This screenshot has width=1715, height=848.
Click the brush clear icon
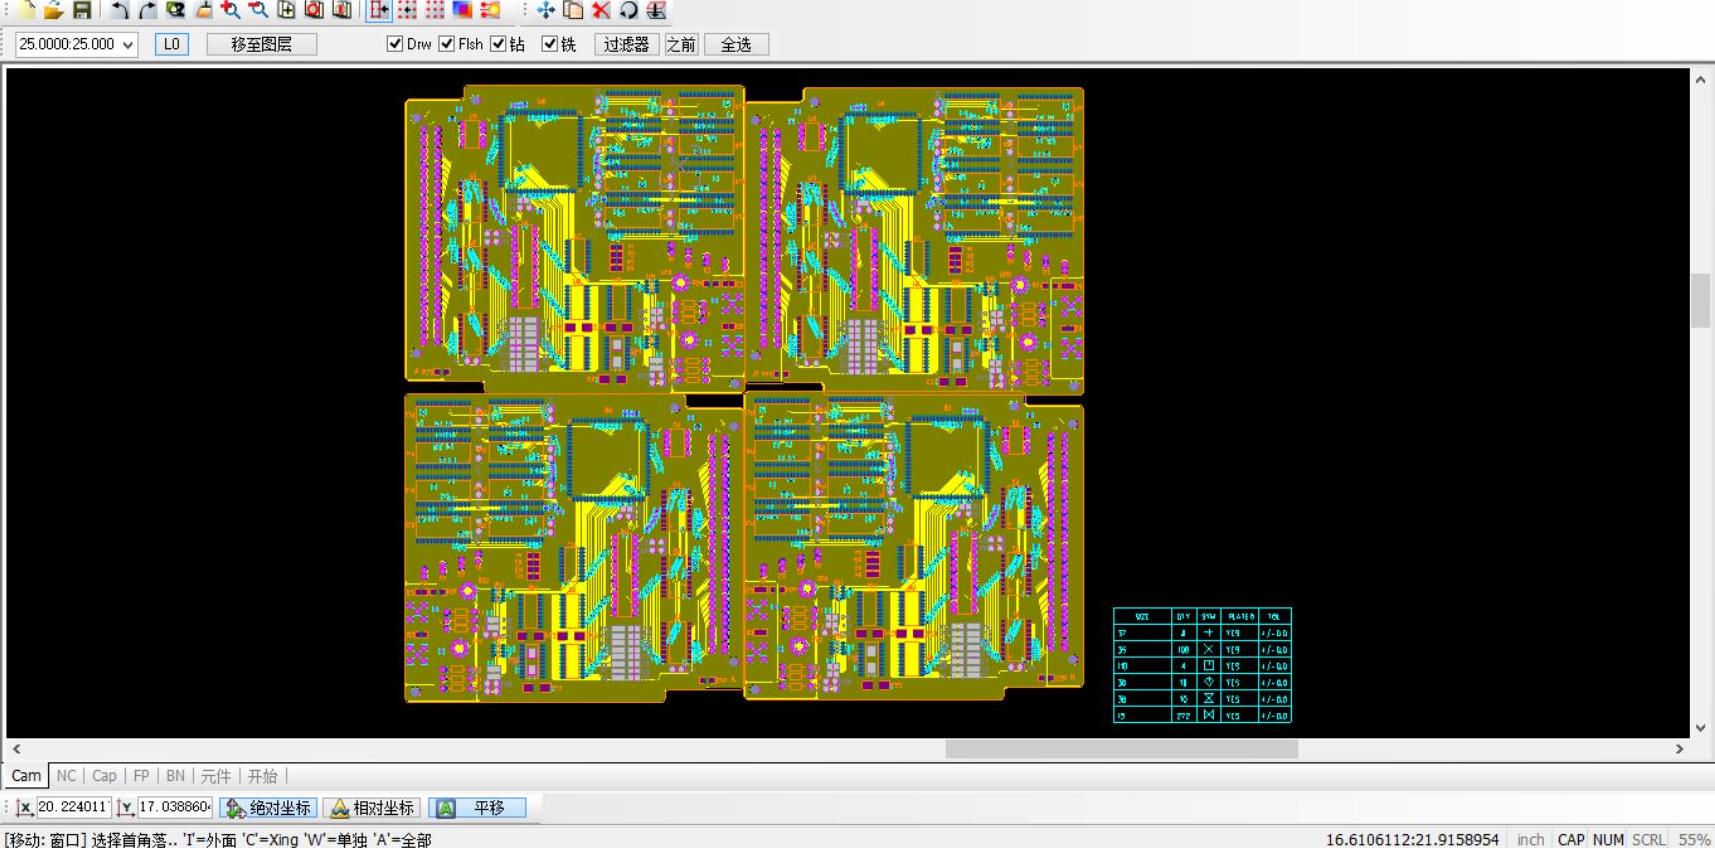pos(204,10)
